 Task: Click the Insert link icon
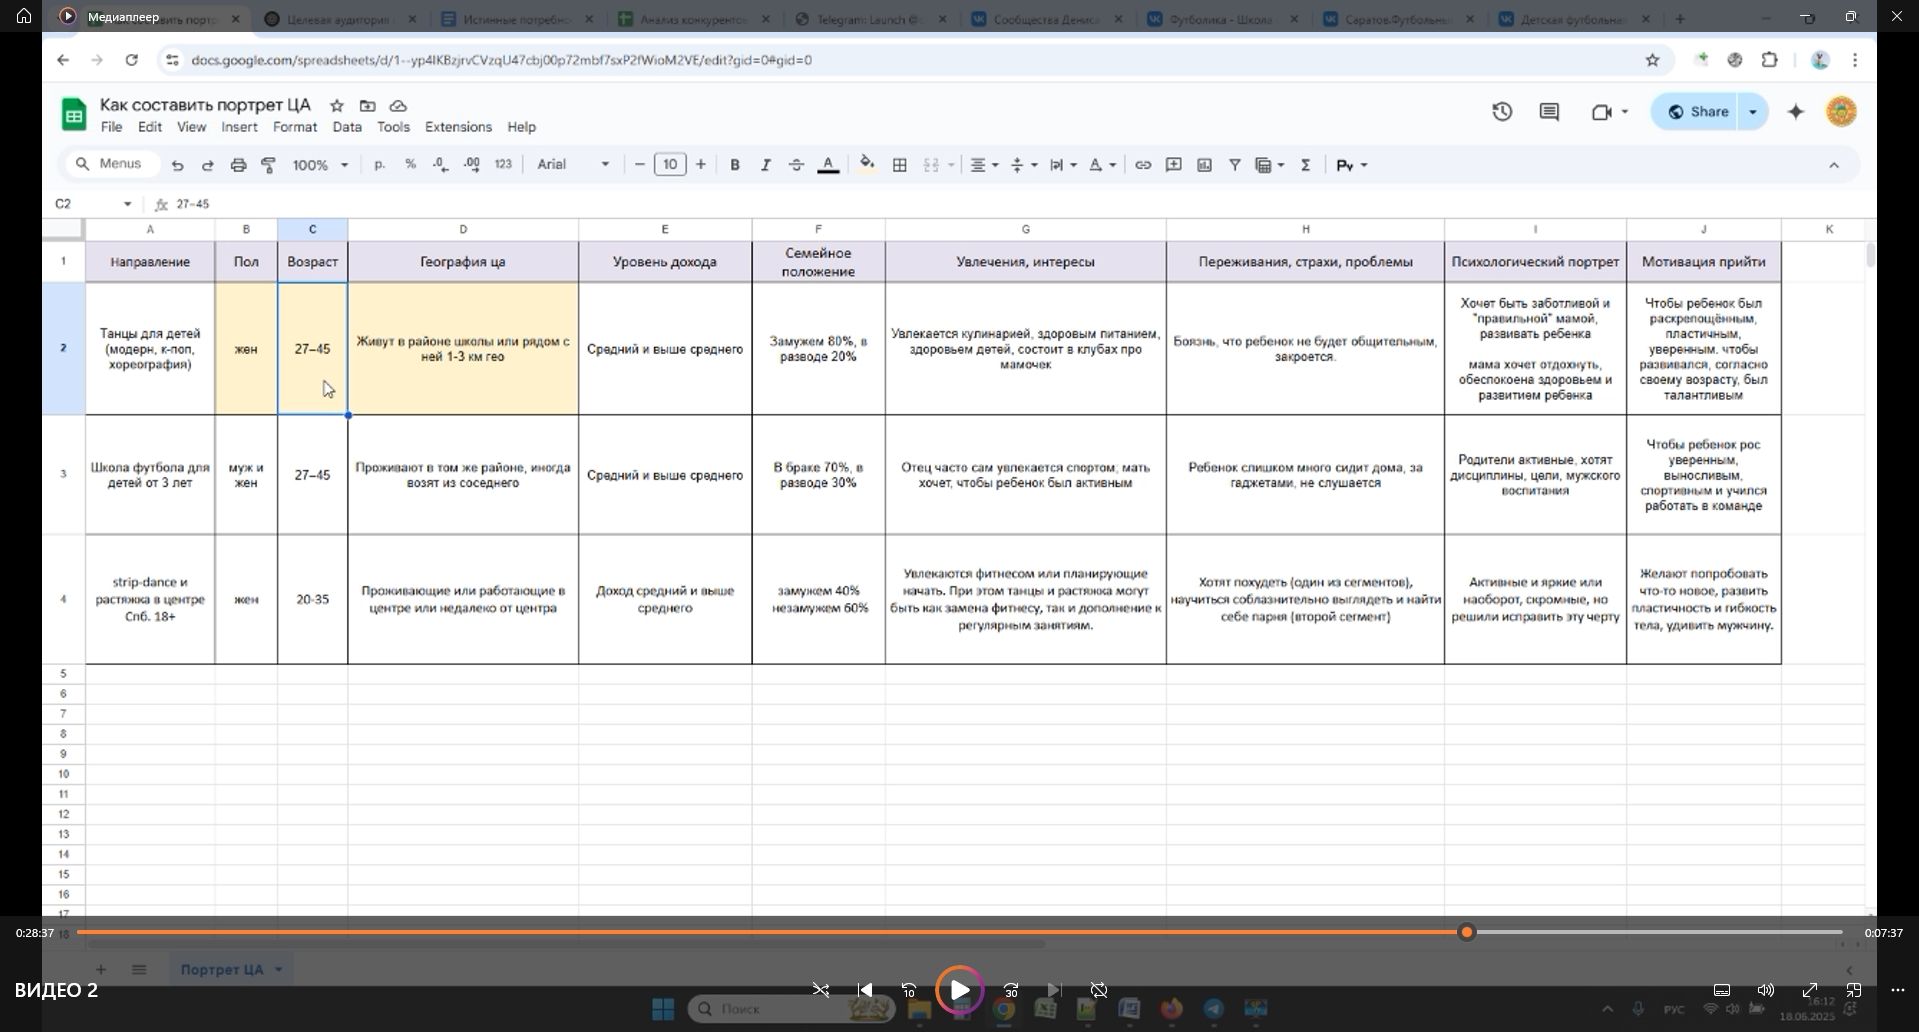(x=1143, y=165)
